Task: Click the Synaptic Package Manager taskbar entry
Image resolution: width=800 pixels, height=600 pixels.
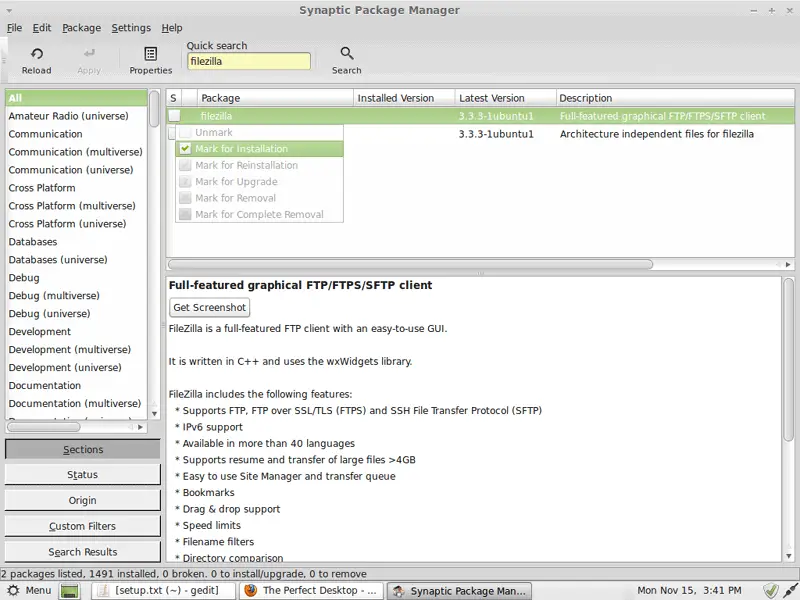Action: pos(460,591)
